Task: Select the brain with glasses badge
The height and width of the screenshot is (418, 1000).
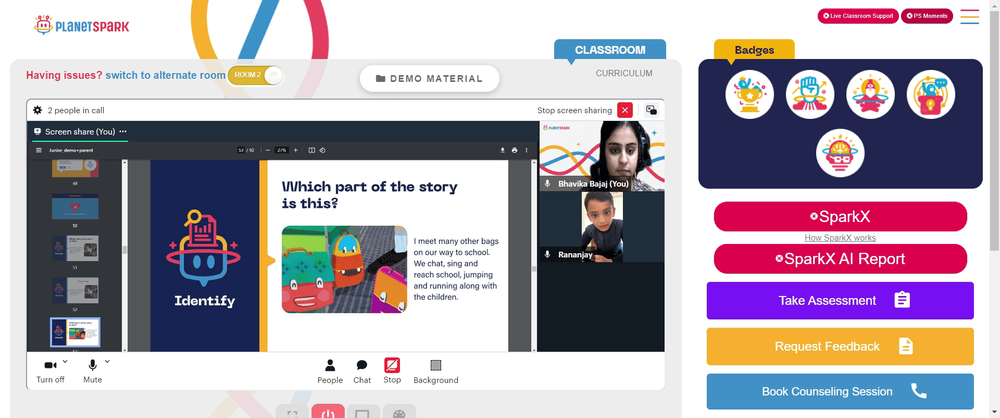Action: [x=840, y=153]
